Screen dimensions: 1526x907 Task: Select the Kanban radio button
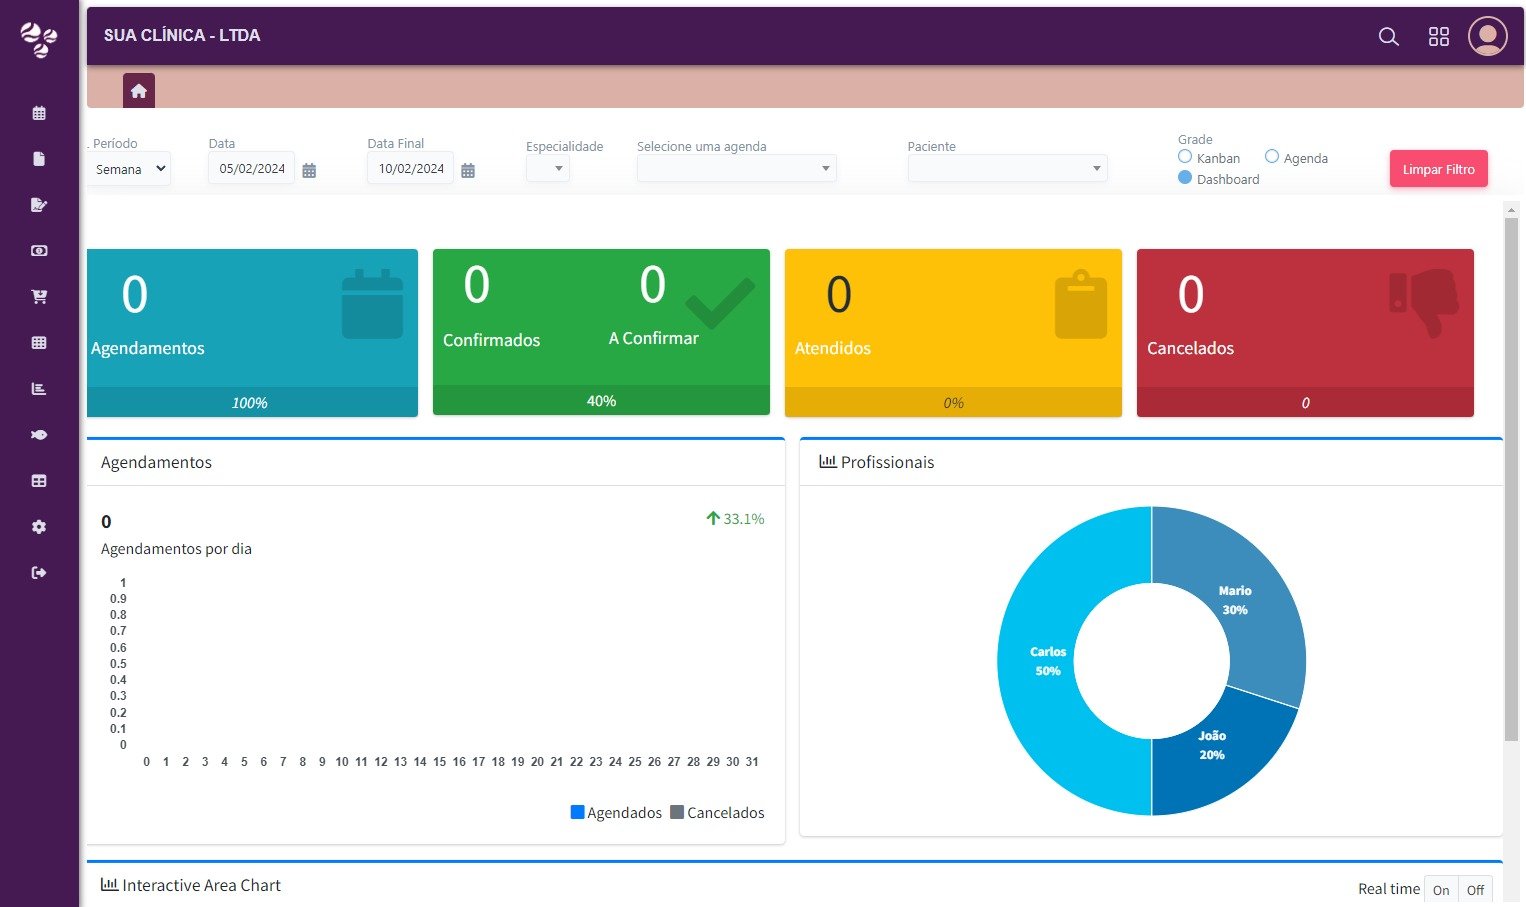[x=1185, y=157]
